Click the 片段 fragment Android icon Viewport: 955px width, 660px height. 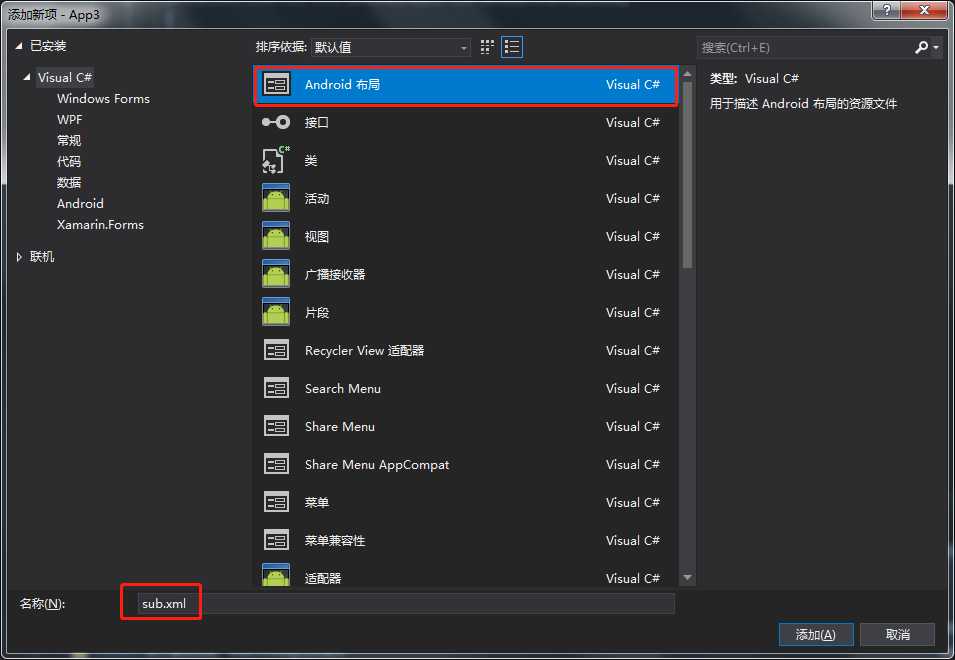pos(276,312)
